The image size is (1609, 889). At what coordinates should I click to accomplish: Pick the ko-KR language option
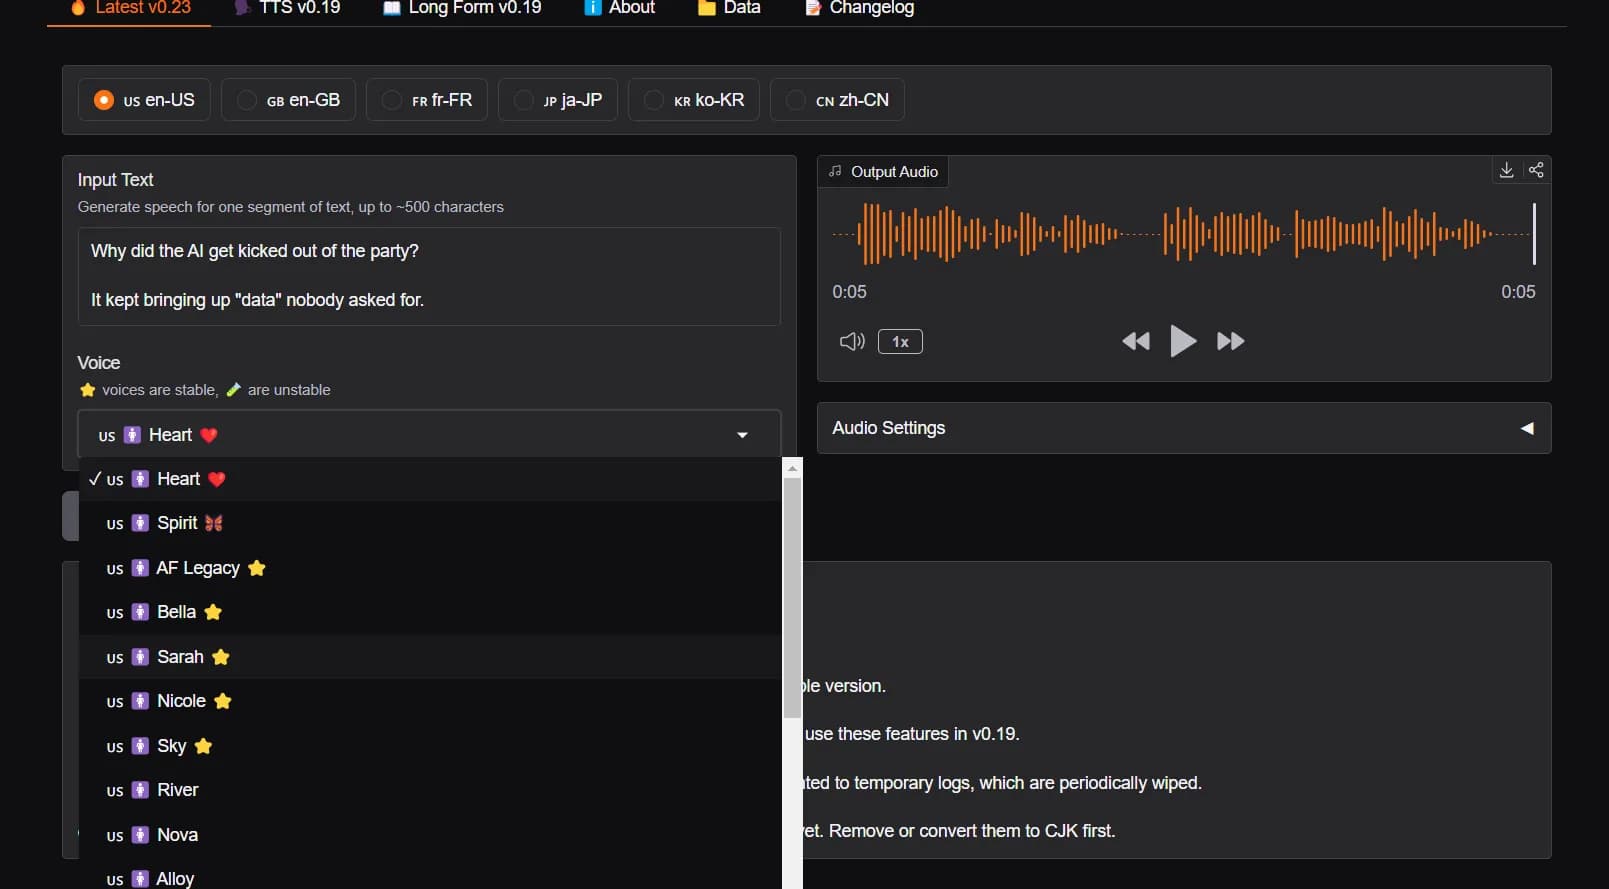click(654, 100)
